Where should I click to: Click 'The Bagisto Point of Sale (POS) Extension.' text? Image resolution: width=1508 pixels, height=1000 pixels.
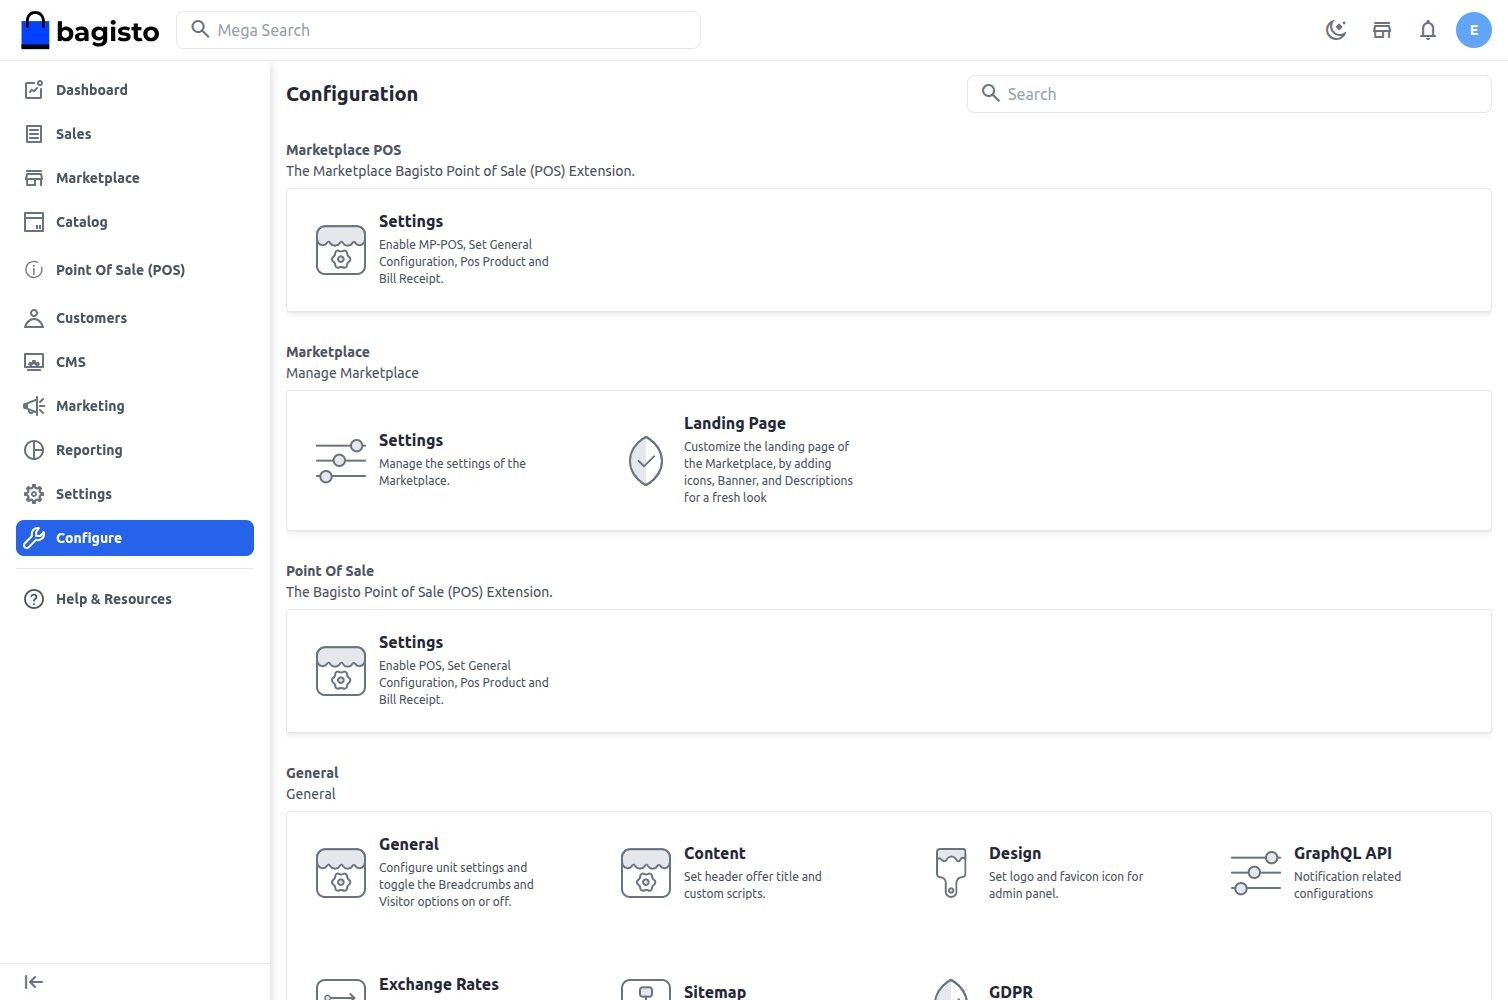click(419, 592)
